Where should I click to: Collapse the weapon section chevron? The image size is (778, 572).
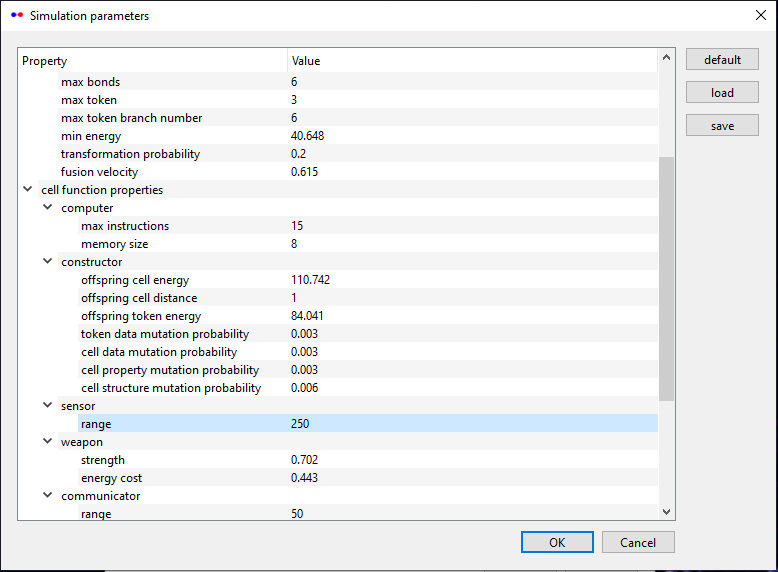tap(47, 442)
